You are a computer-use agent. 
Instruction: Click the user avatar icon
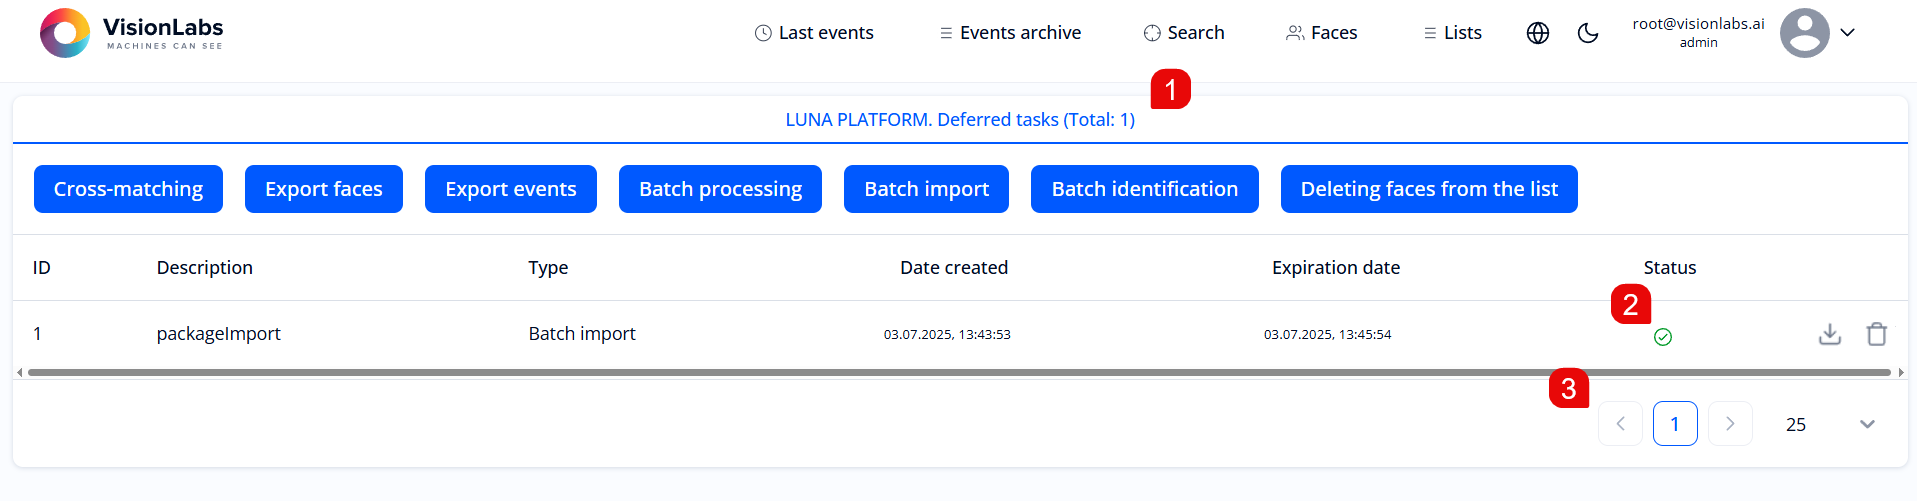coord(1804,33)
